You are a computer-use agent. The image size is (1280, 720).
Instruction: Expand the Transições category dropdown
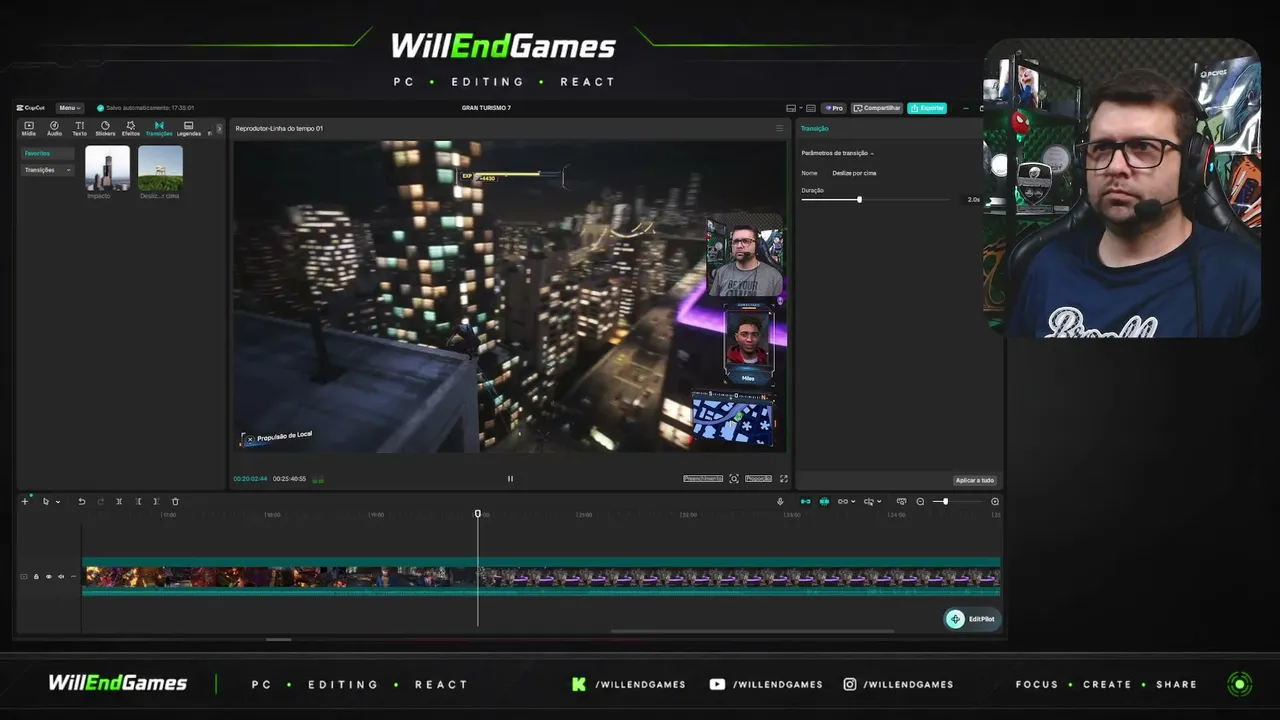(48, 170)
